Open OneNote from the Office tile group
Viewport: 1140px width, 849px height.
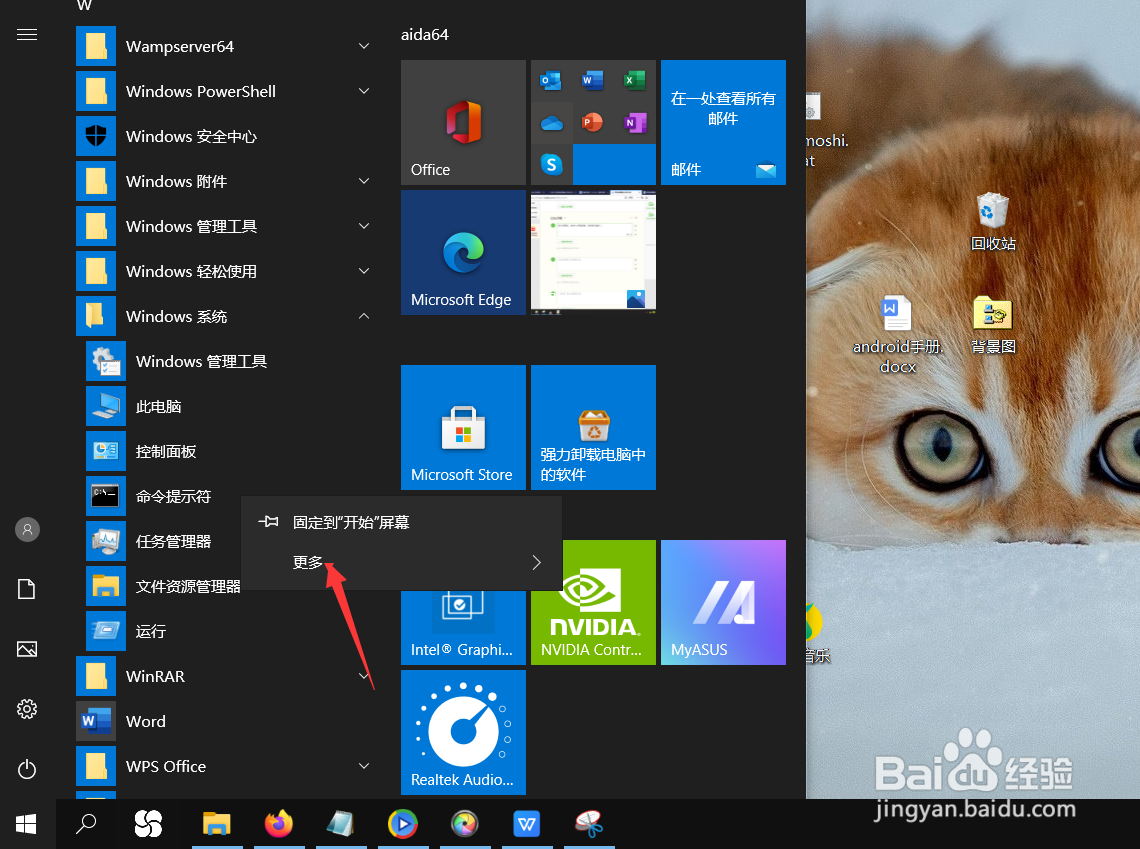[x=635, y=122]
